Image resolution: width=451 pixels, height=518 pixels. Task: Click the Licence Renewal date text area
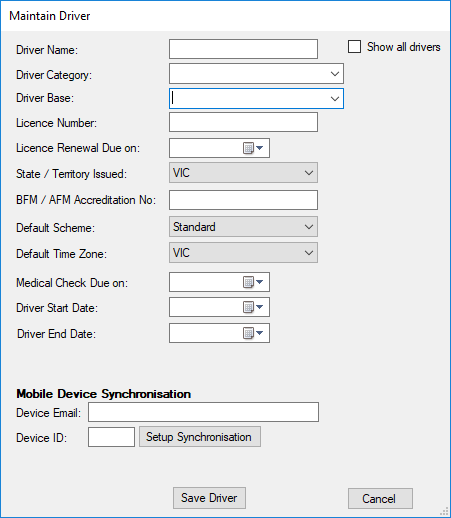[206, 148]
